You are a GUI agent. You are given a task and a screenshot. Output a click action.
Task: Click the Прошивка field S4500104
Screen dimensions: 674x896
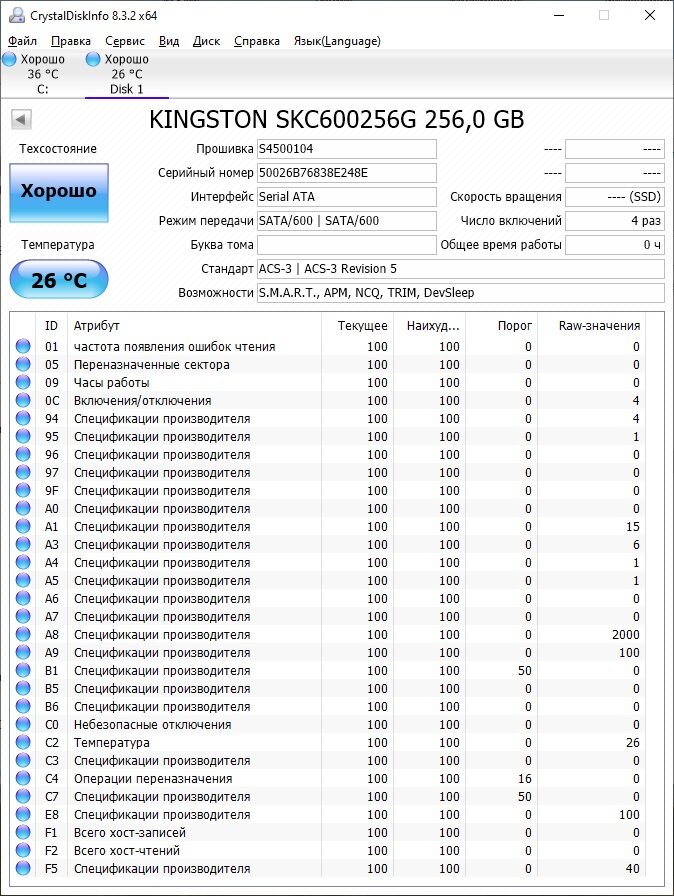tap(347, 149)
